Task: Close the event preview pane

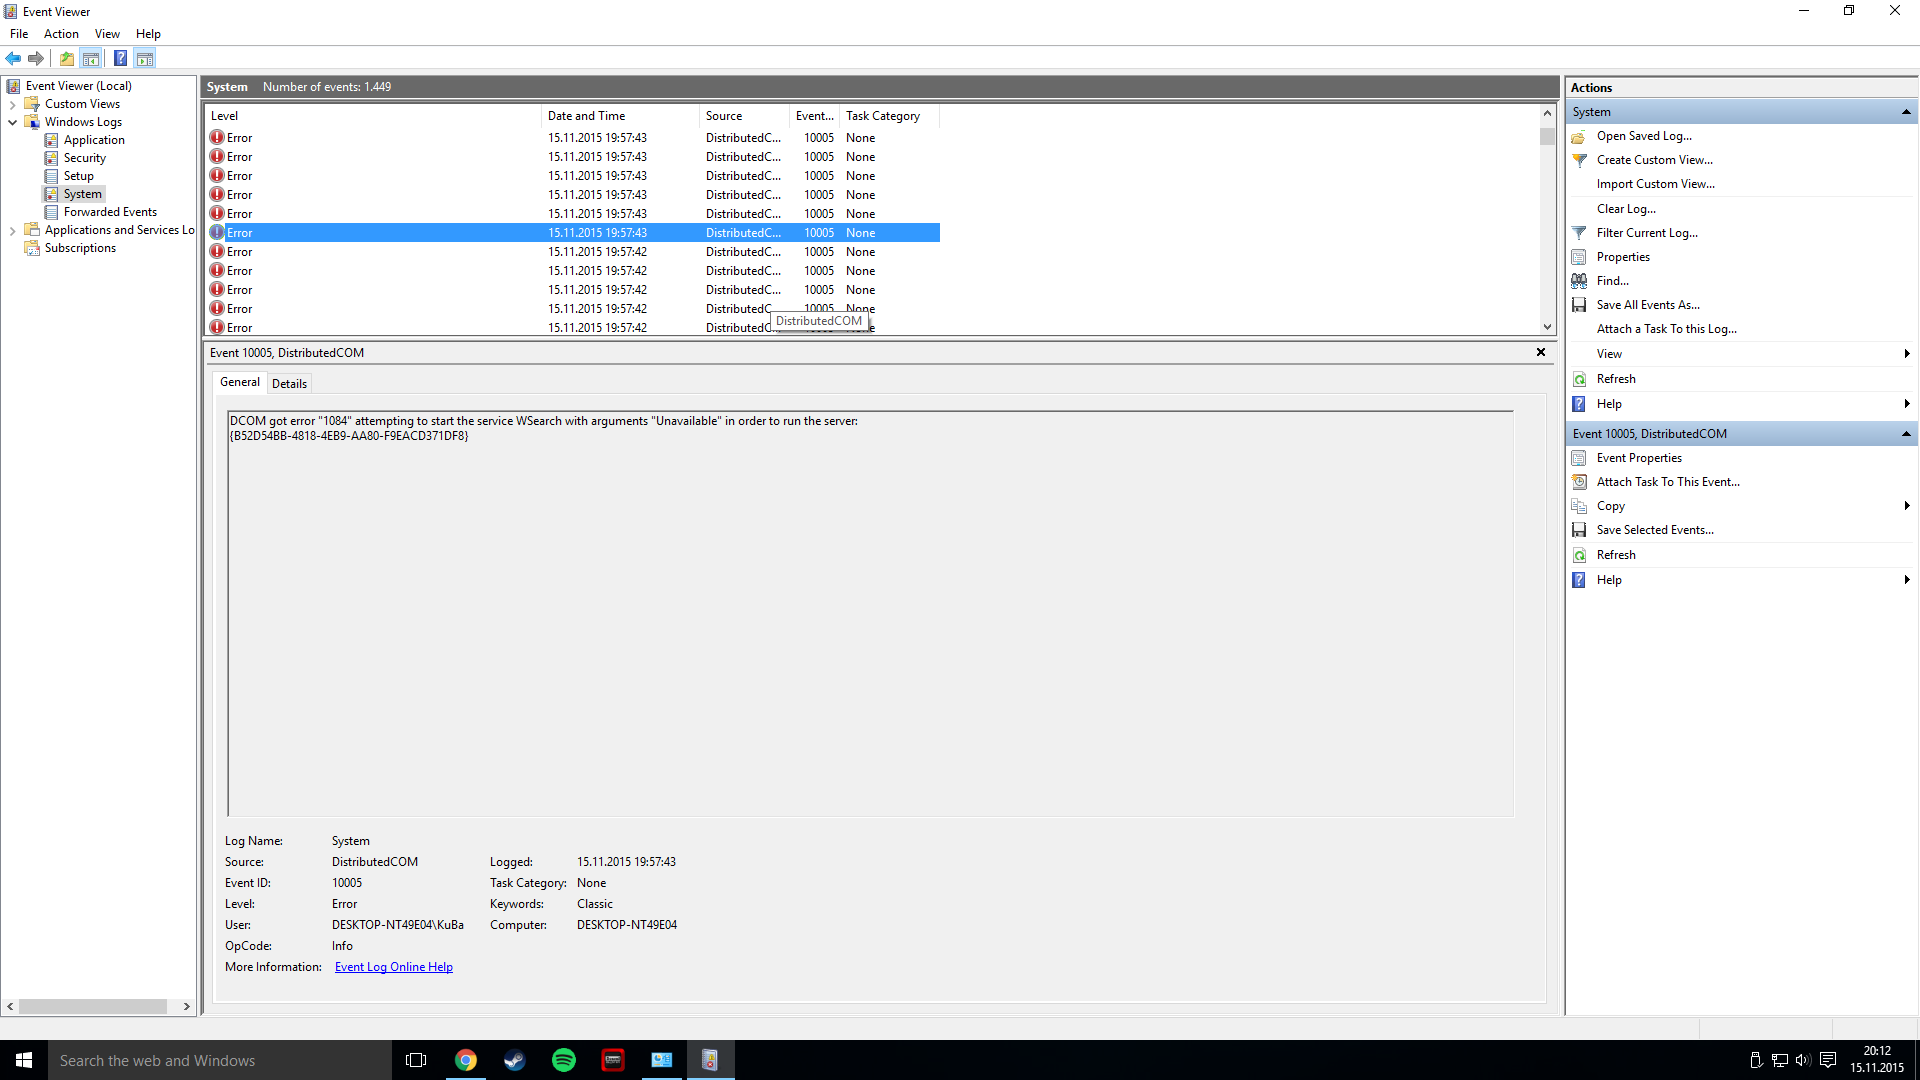Action: [1540, 352]
